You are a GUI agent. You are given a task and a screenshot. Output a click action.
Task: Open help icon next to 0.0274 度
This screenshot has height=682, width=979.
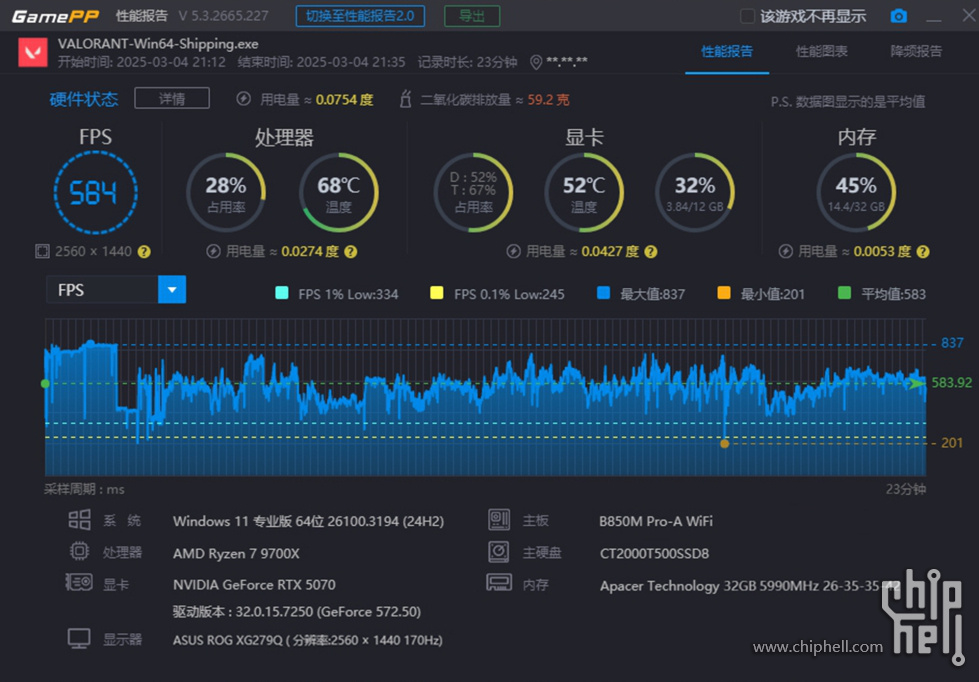351,252
